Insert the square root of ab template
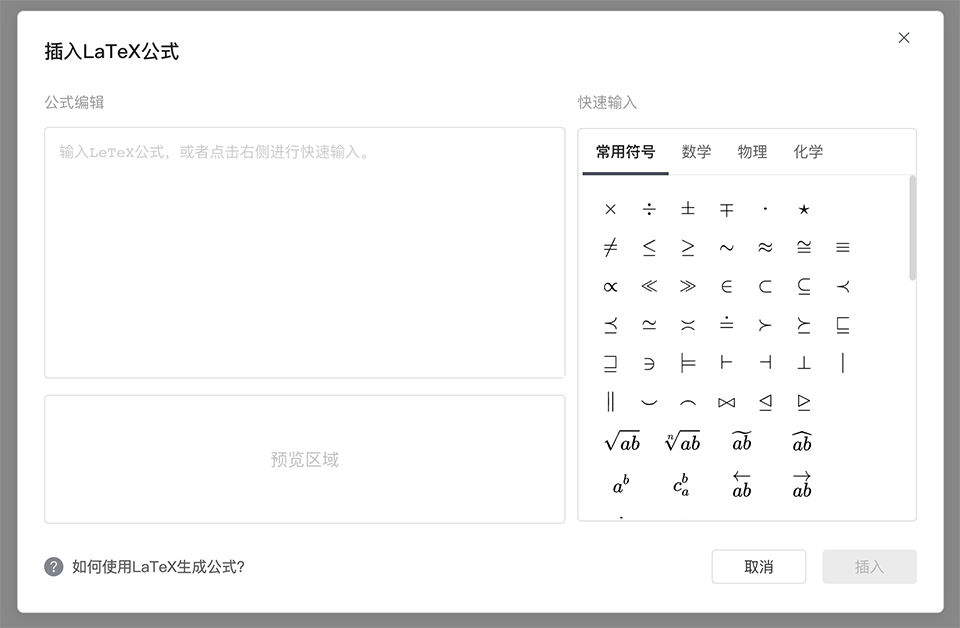Screen dimensions: 960x628 pyautogui.click(x=622, y=441)
